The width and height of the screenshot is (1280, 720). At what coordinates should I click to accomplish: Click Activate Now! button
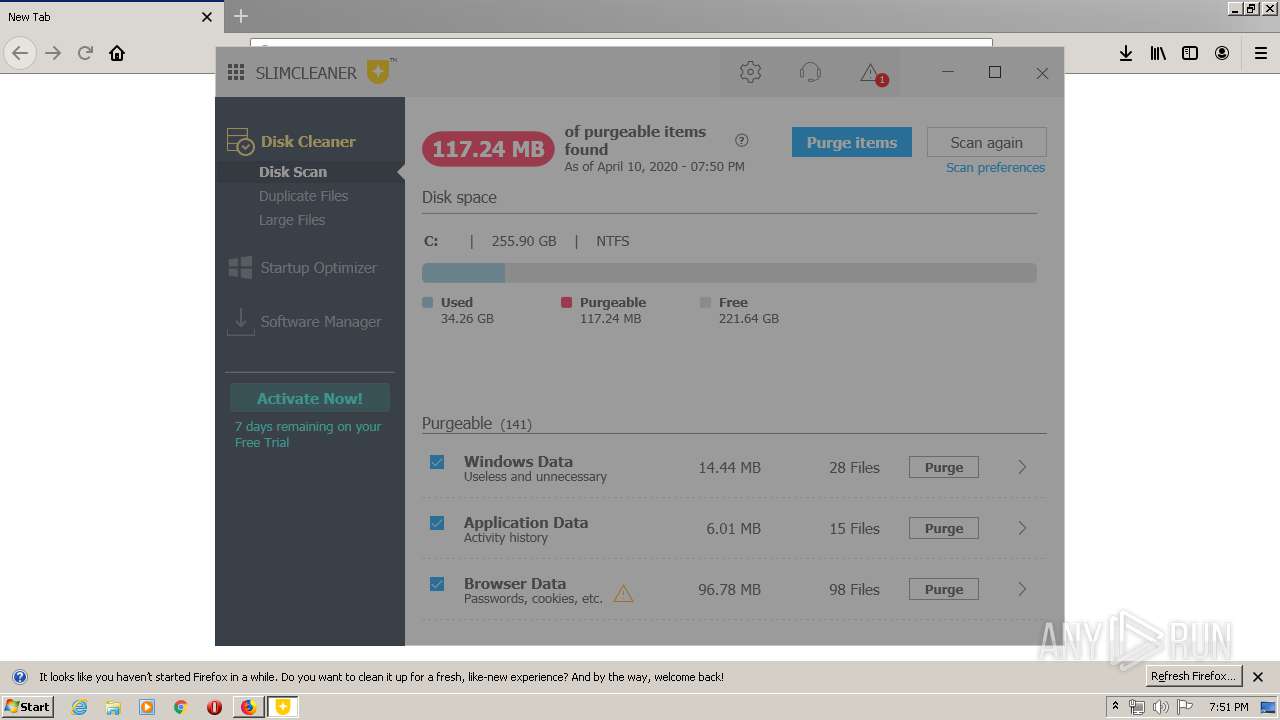(310, 398)
